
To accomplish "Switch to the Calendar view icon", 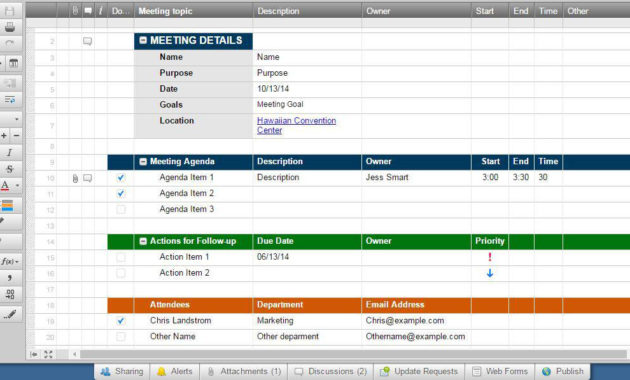I will (13, 63).
